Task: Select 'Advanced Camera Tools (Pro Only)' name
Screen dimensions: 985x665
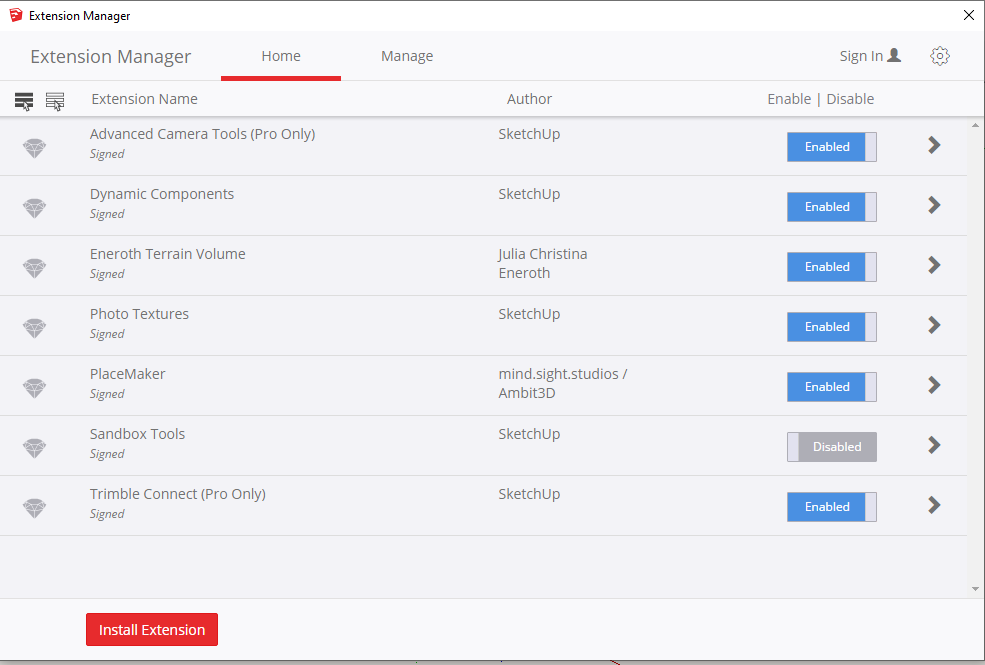Action: pyautogui.click(x=202, y=134)
